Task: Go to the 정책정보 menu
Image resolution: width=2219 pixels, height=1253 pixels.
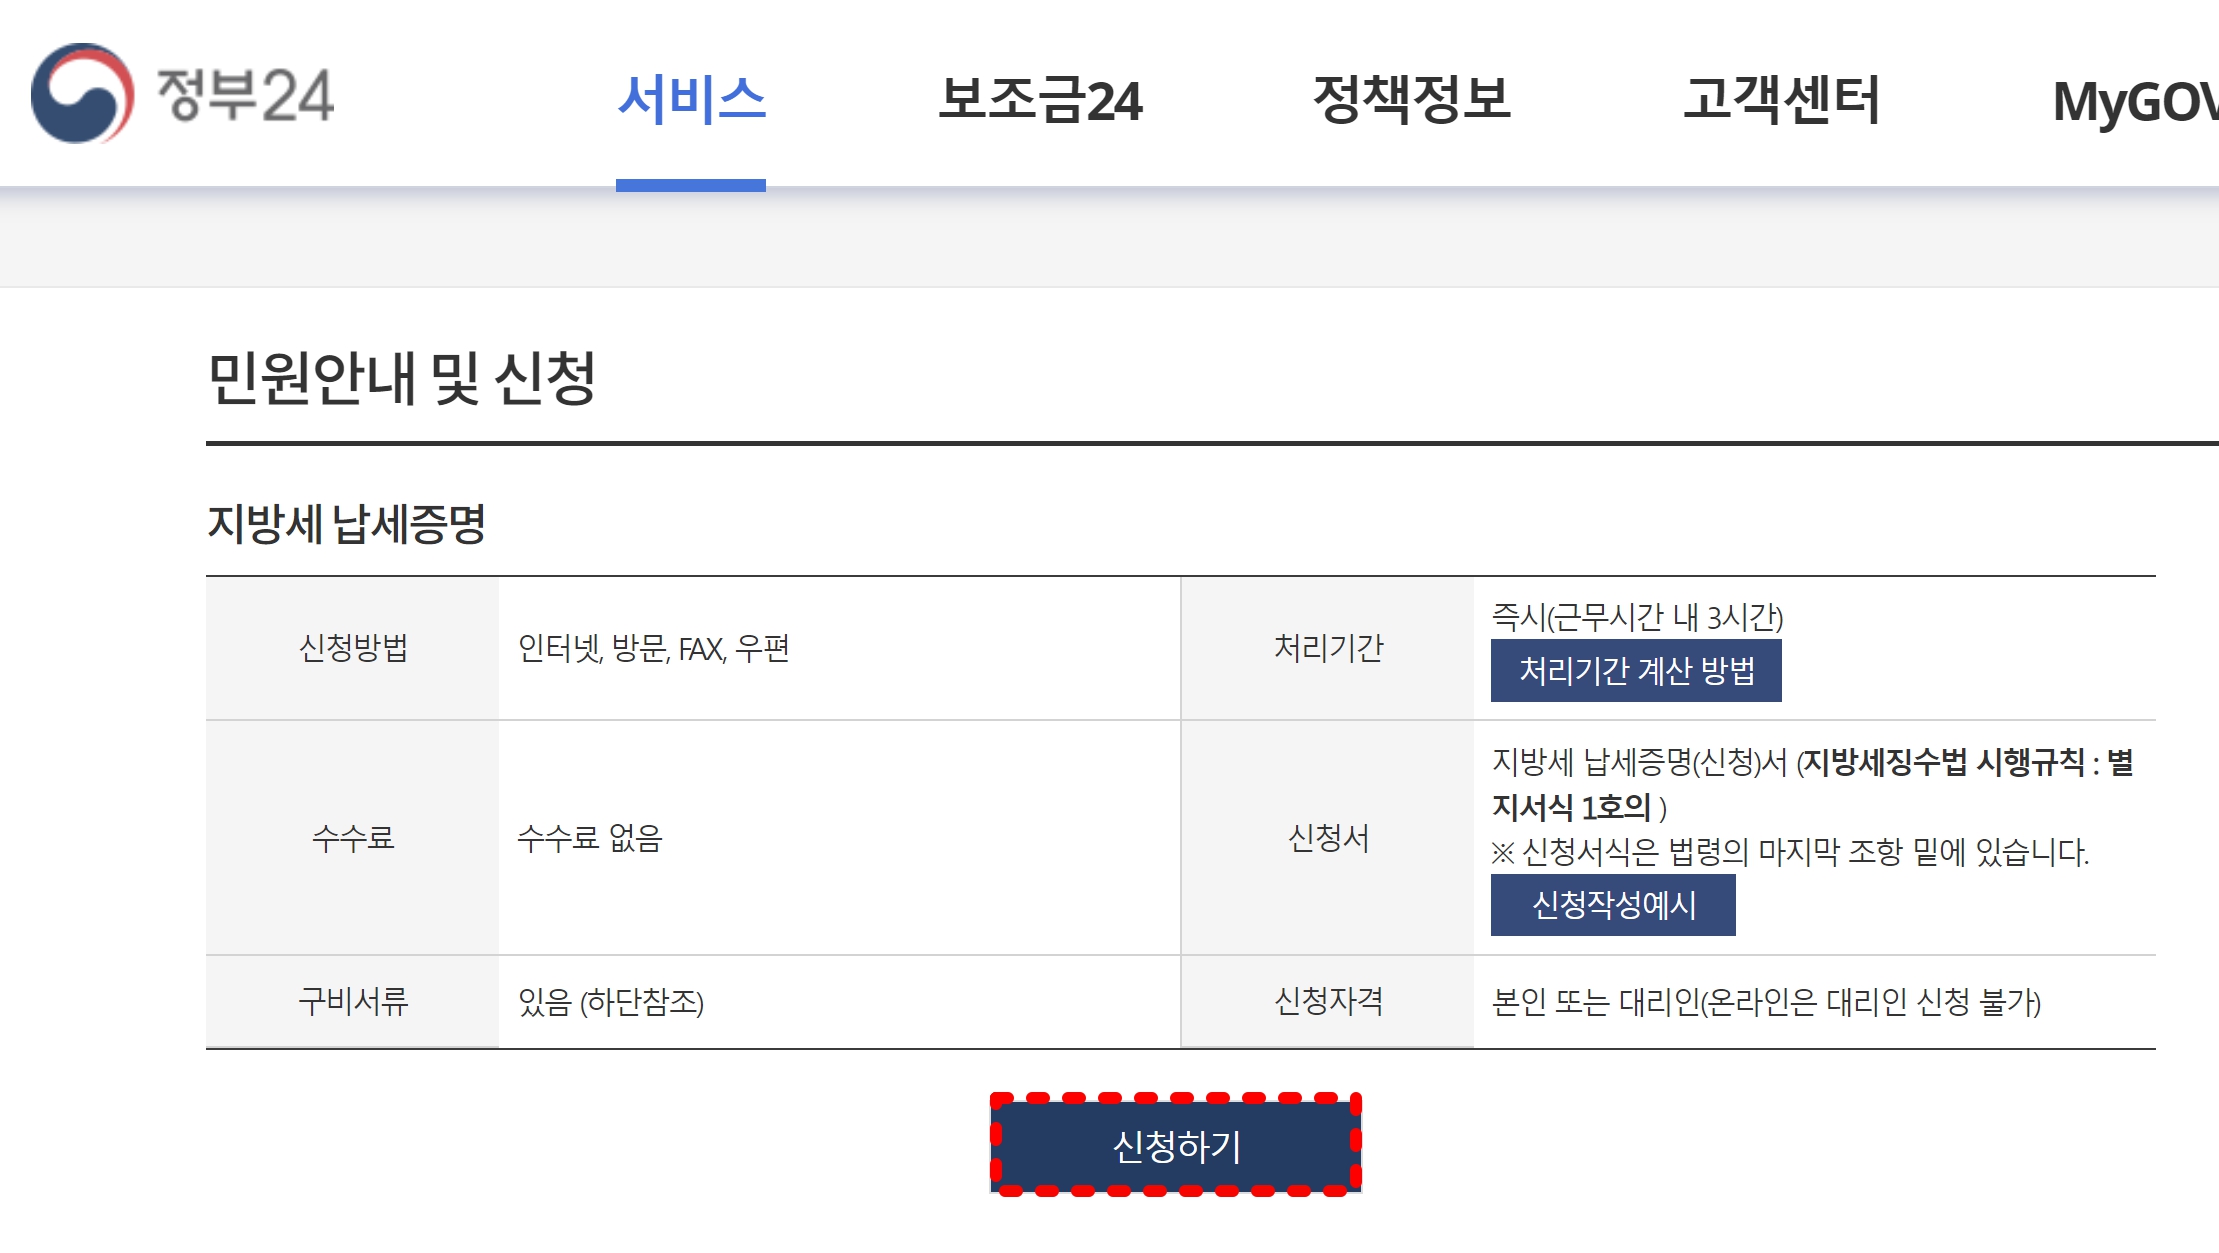Action: click(1411, 100)
